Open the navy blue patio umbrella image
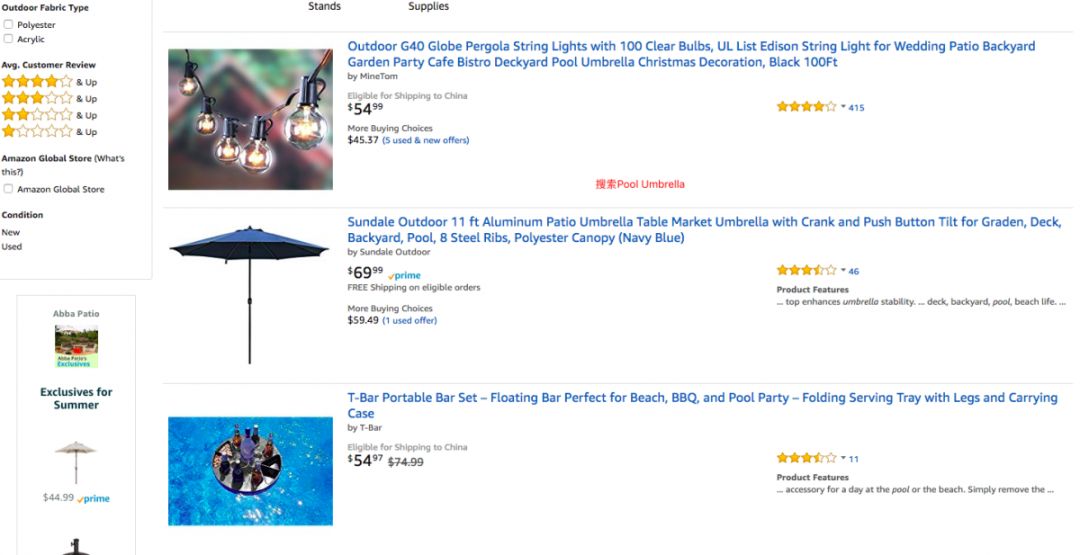The height and width of the screenshot is (555, 1080). click(x=250, y=292)
